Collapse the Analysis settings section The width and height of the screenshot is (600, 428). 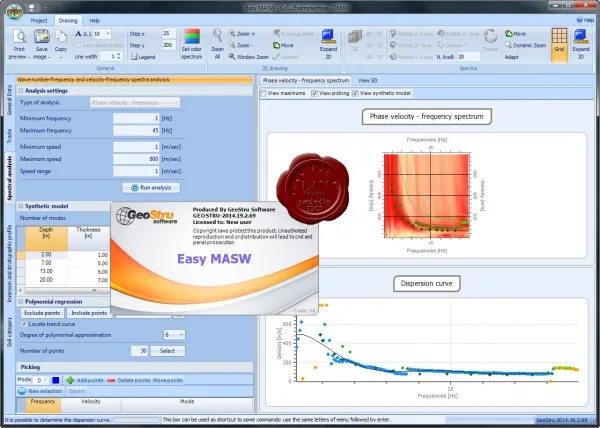pyautogui.click(x=21, y=91)
